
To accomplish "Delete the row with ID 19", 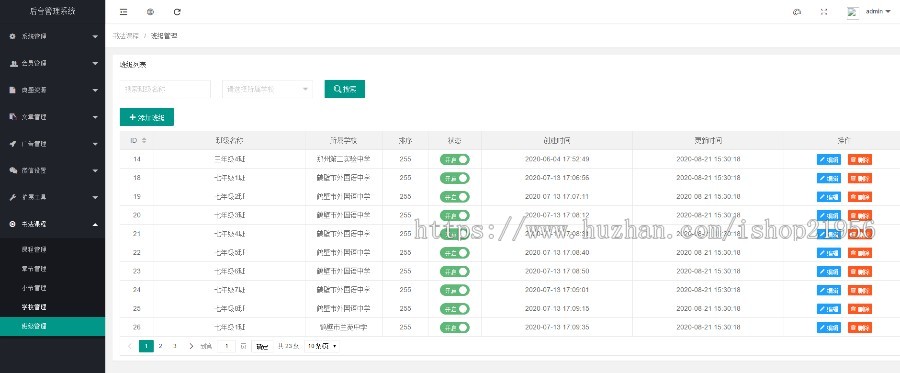I will pyautogui.click(x=860, y=197).
